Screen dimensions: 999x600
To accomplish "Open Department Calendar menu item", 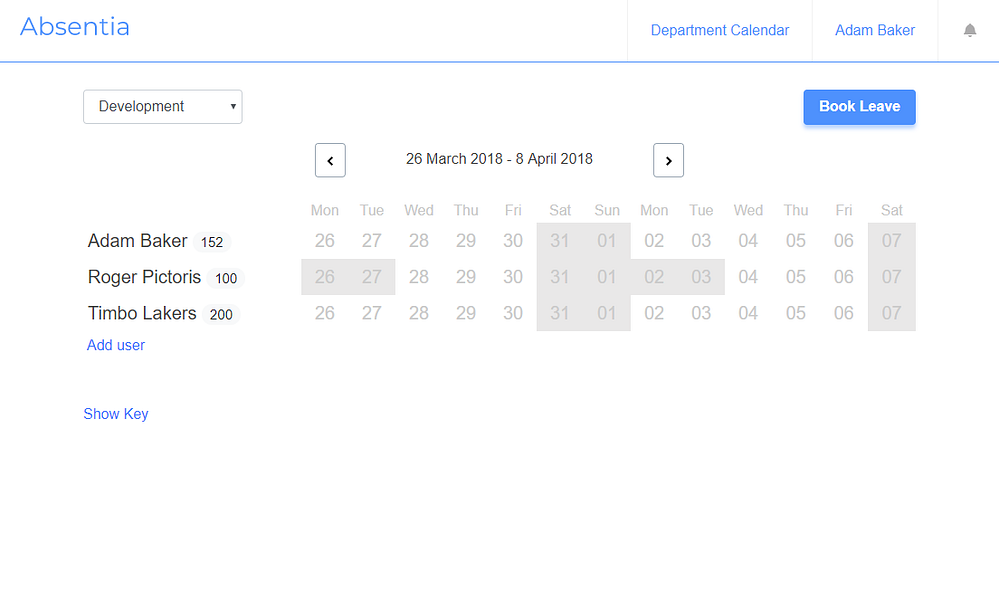I will [719, 31].
